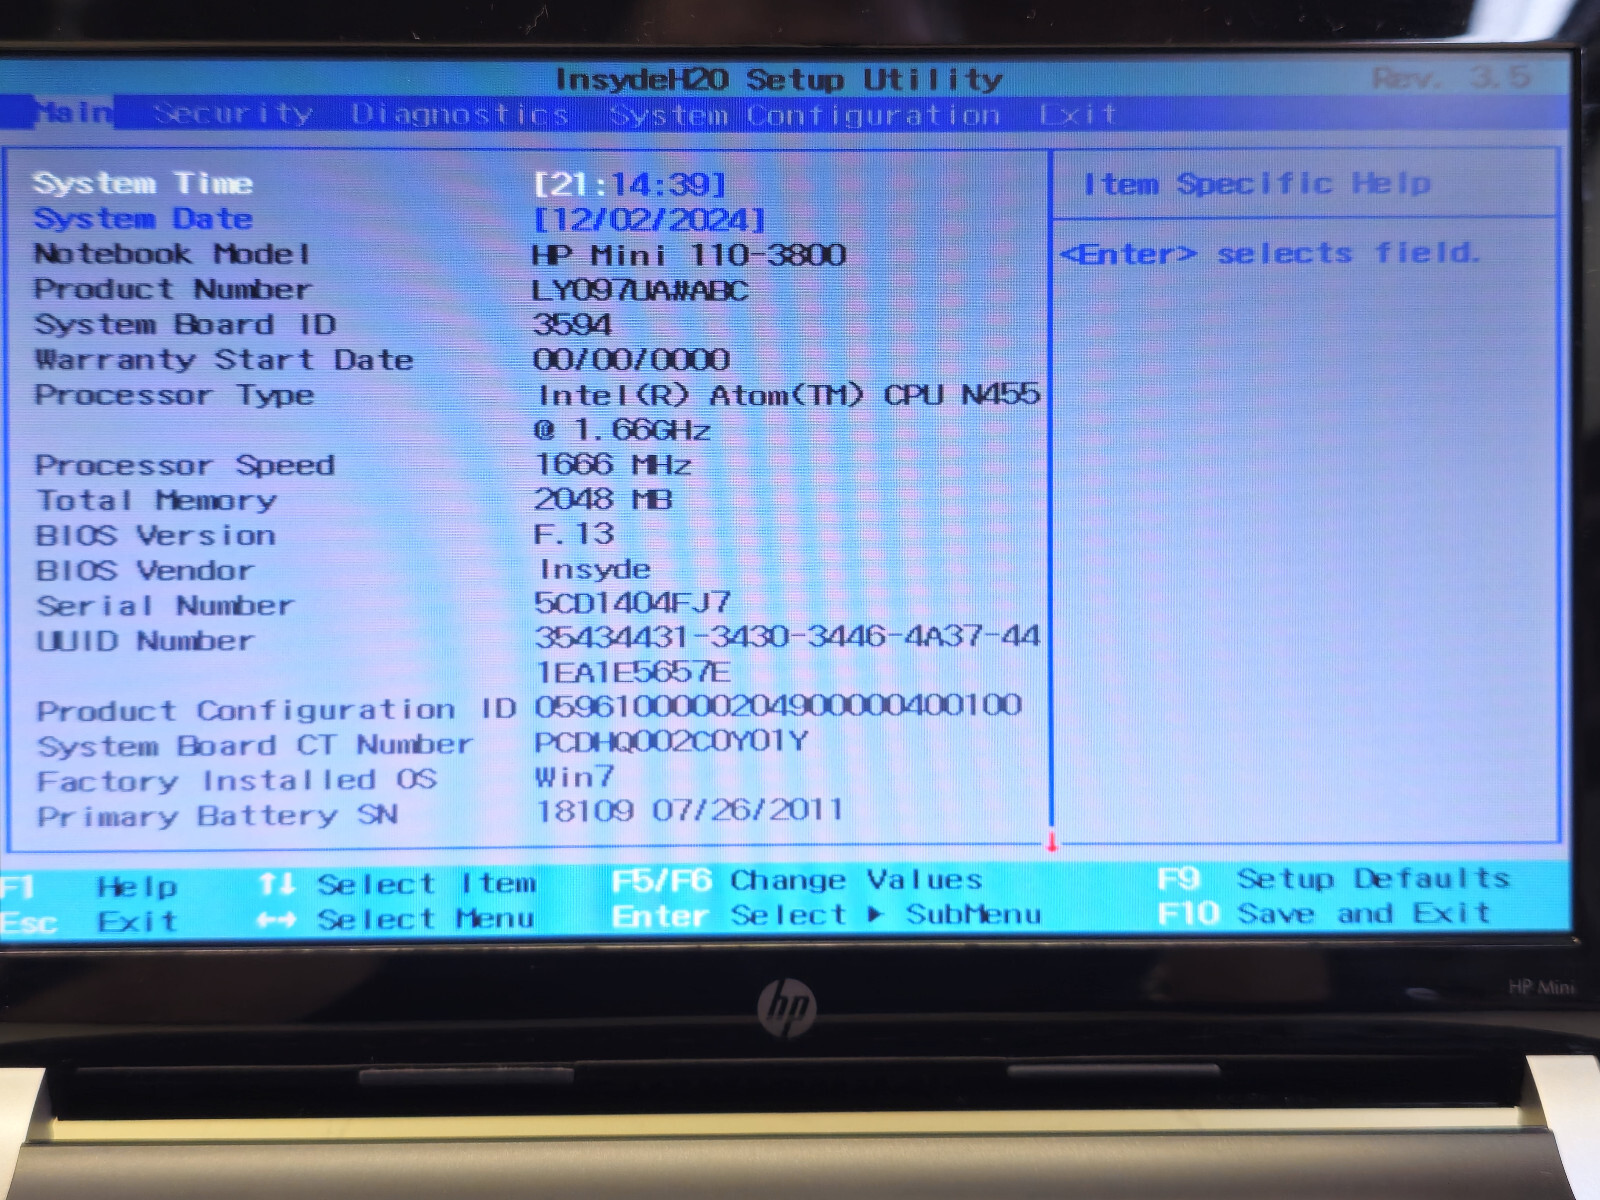Click the Esc Exit hint
Screen dimensions: 1600x1200
(89, 922)
